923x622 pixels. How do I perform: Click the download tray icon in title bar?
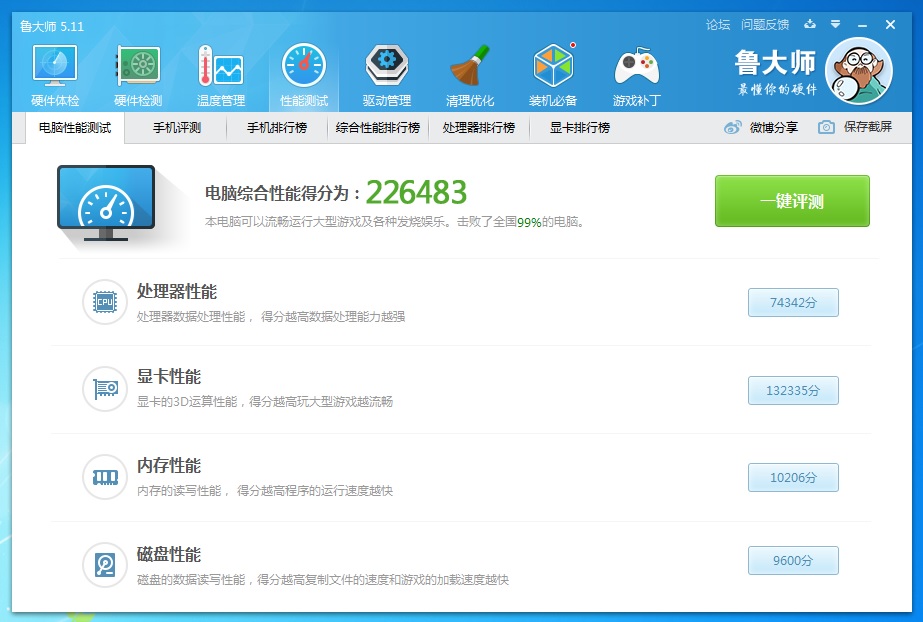pyautogui.click(x=810, y=24)
